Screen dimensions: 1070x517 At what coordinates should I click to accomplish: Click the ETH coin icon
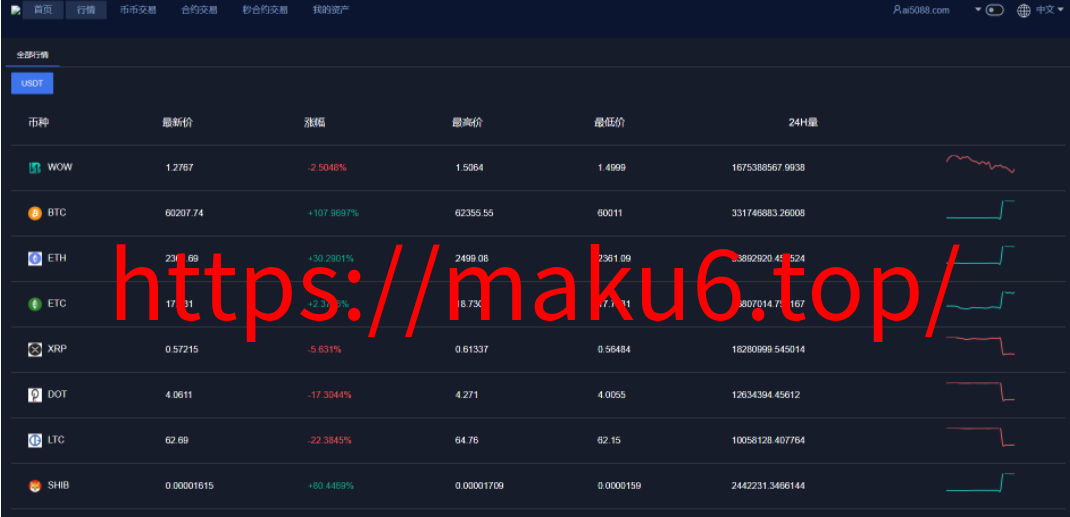pos(35,258)
